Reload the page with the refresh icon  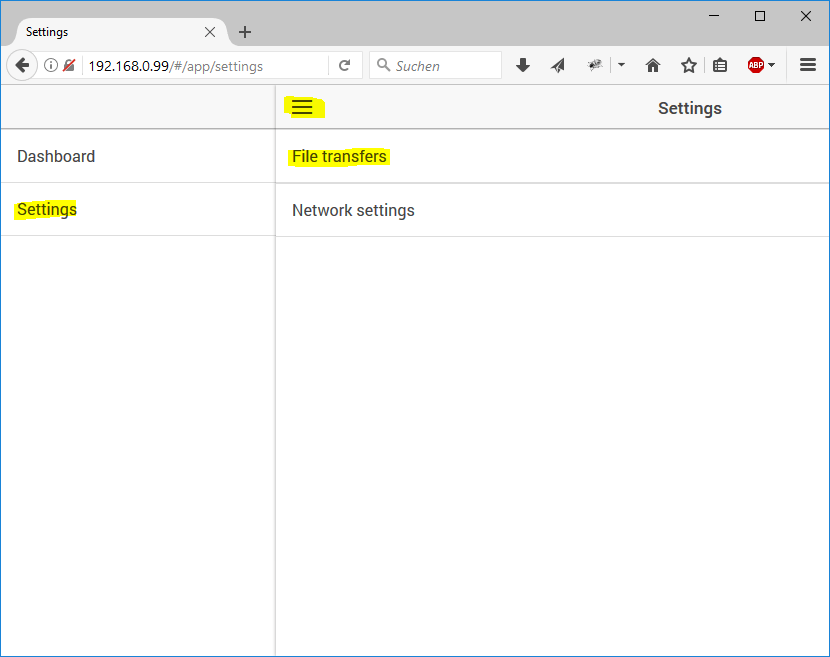pos(344,66)
